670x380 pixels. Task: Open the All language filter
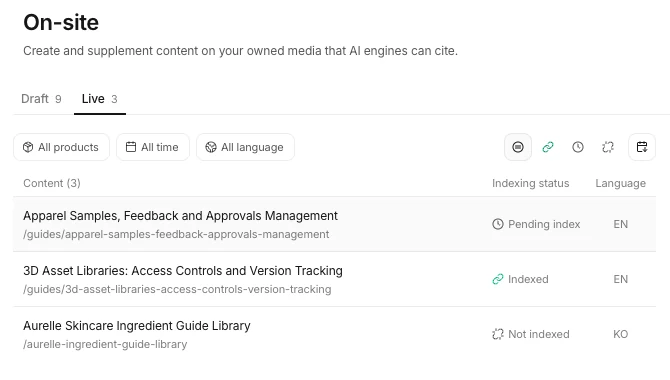point(245,147)
